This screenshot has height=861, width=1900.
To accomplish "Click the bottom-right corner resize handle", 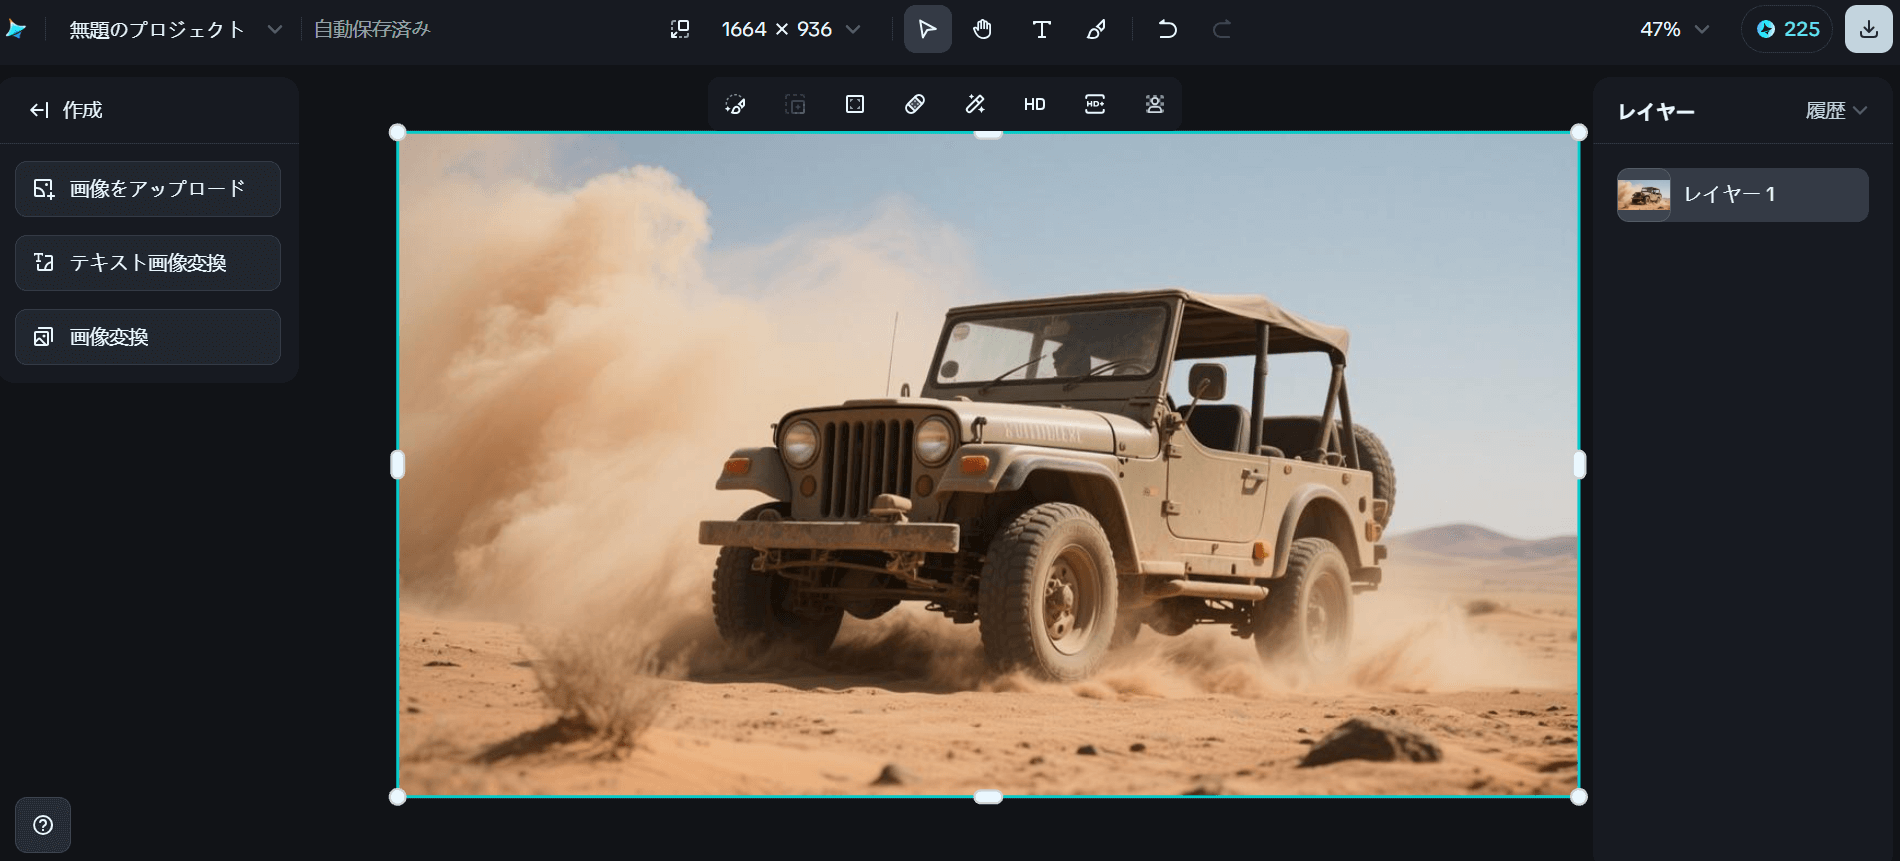I will point(1579,797).
